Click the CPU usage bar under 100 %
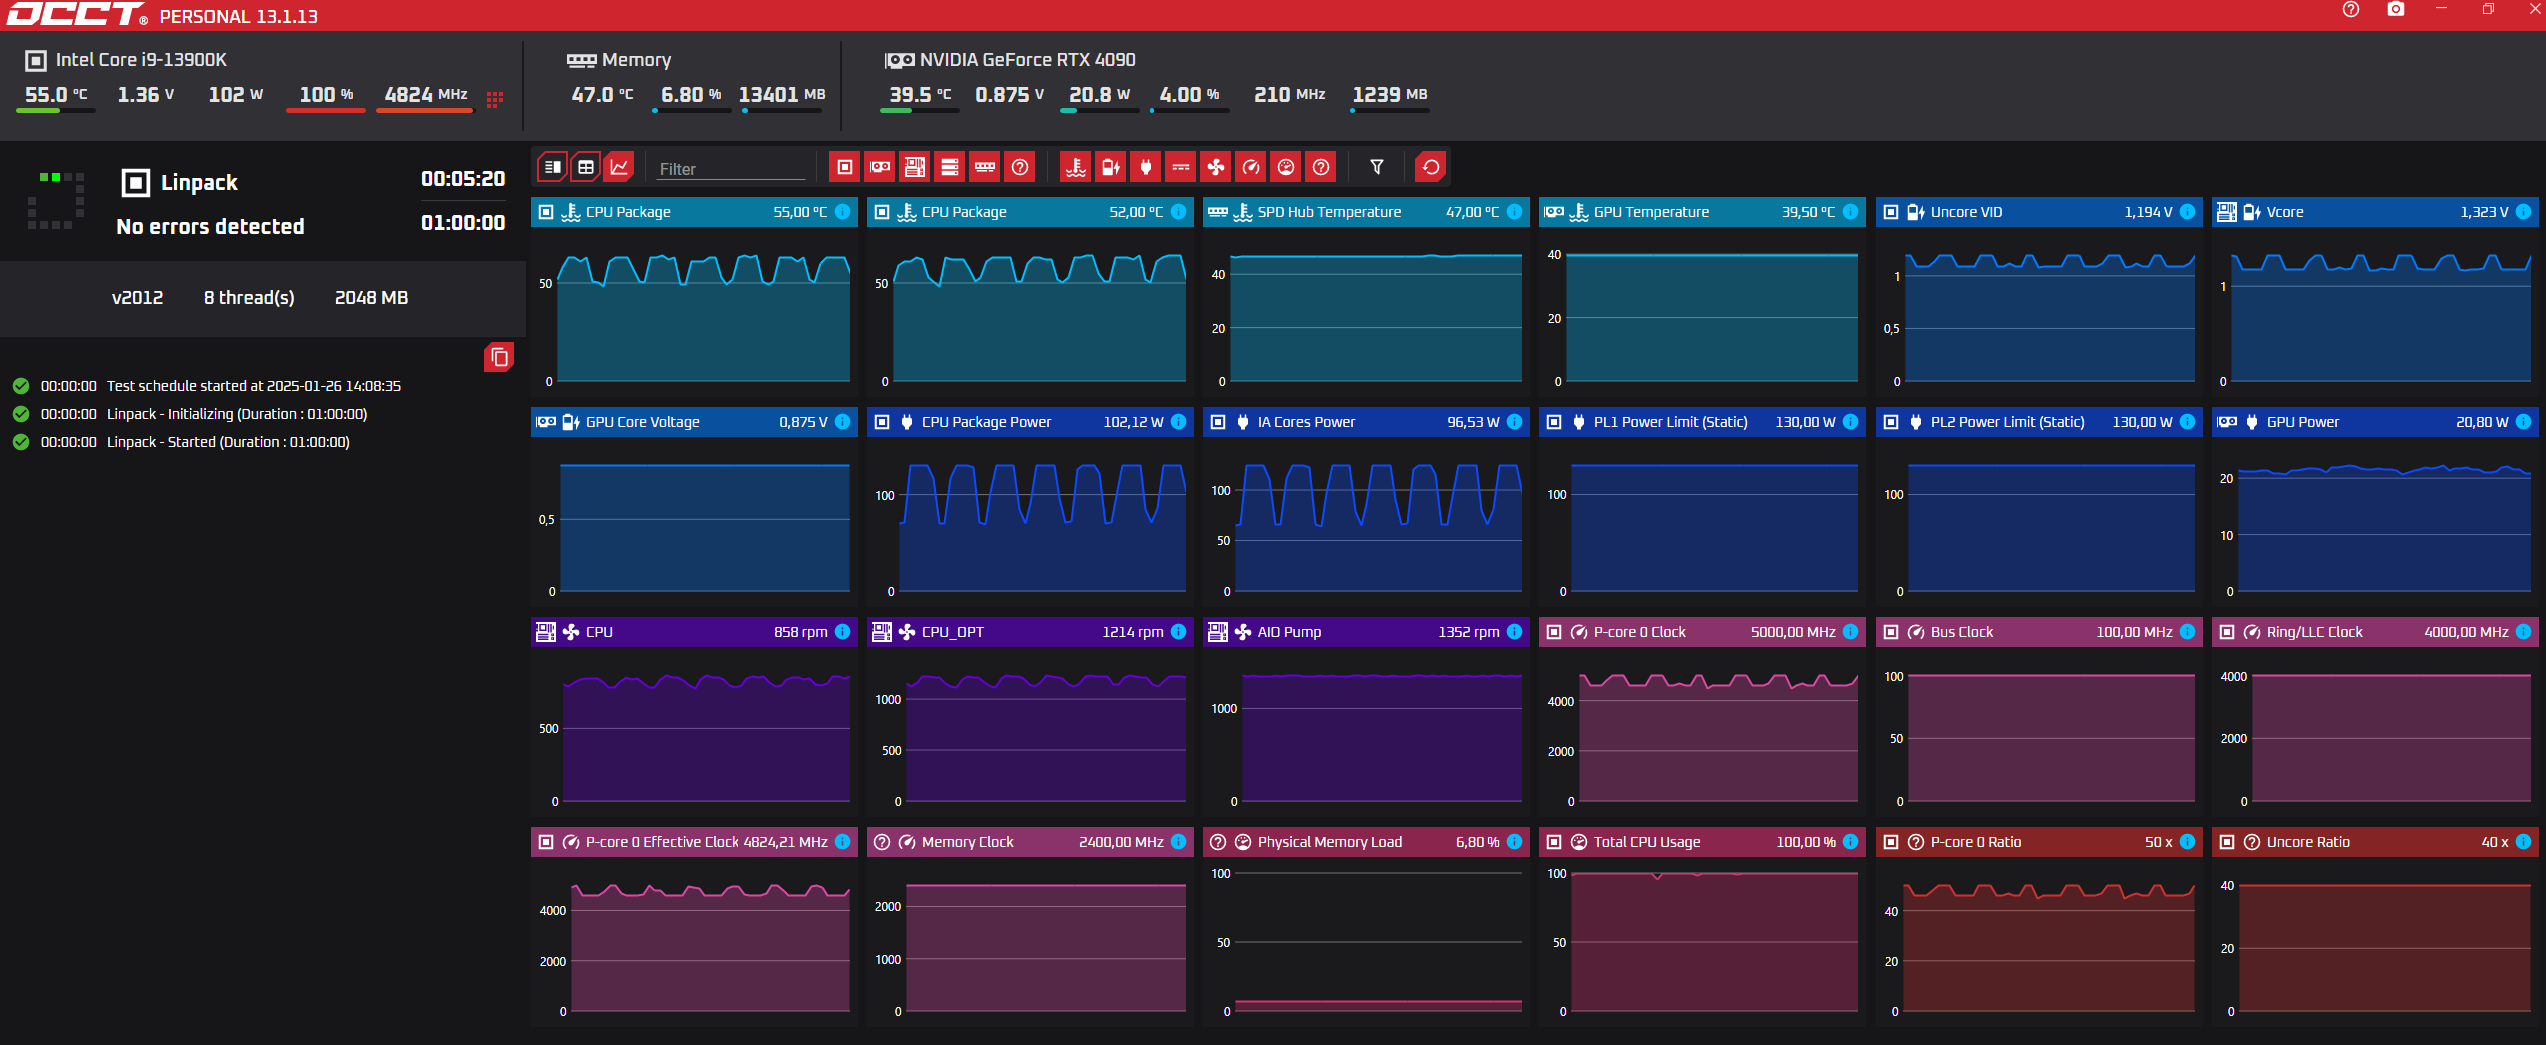 (x=326, y=111)
